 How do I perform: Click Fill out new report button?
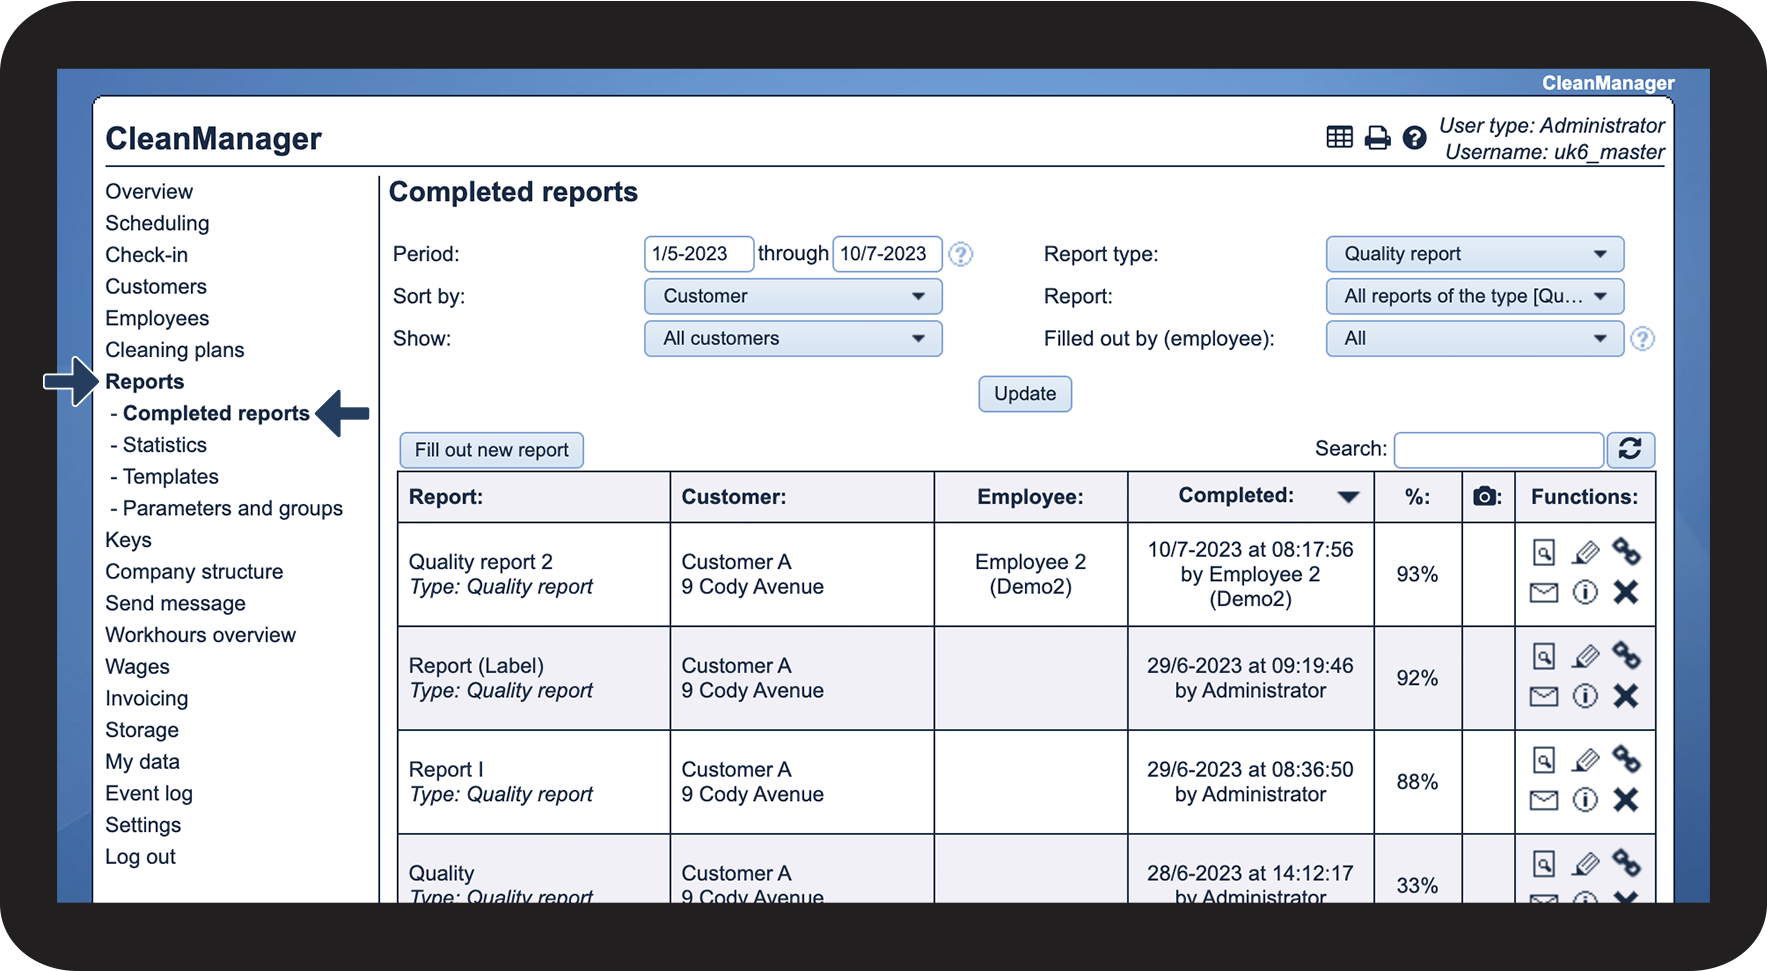click(491, 450)
